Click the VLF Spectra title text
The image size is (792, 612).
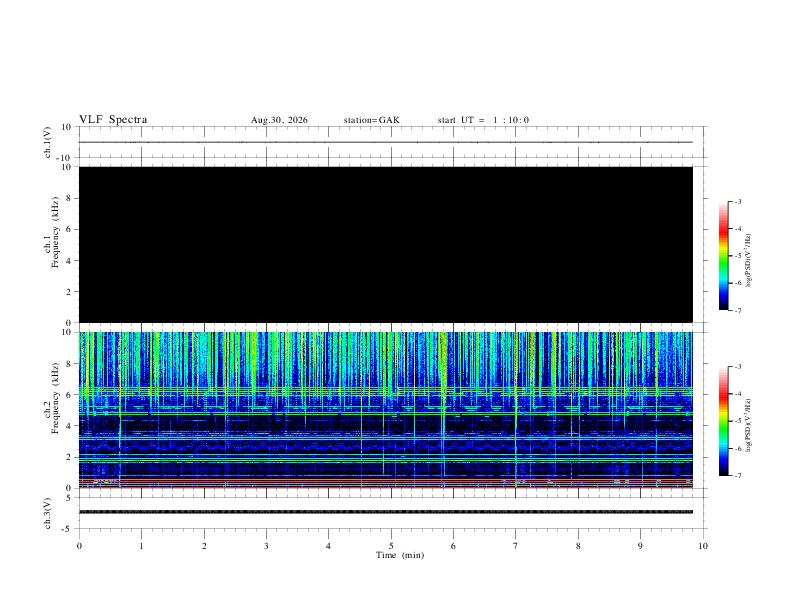pyautogui.click(x=113, y=120)
